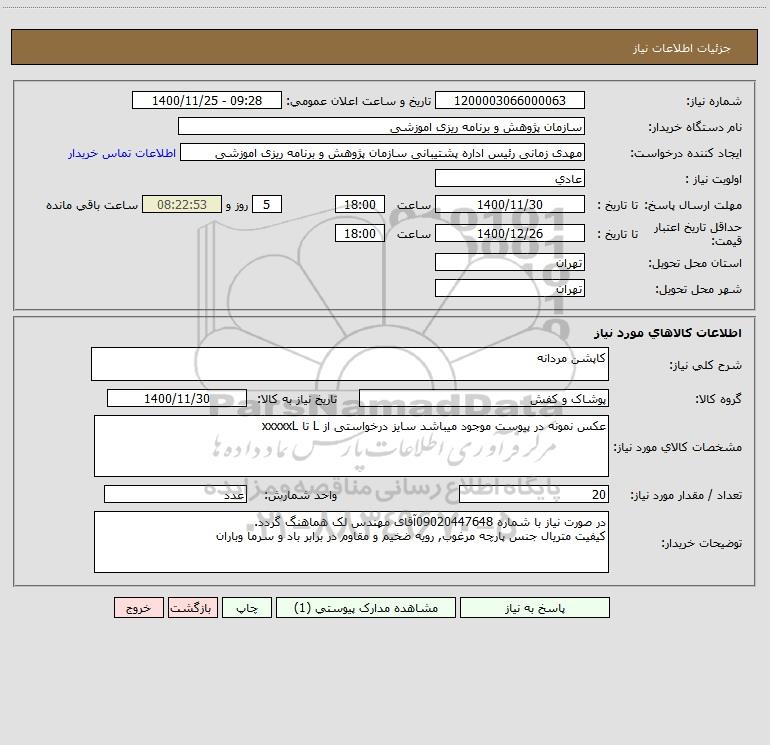Screen dimensions: 770x745
Task: Click the quantity field showing 20
Action: [x=534, y=494]
